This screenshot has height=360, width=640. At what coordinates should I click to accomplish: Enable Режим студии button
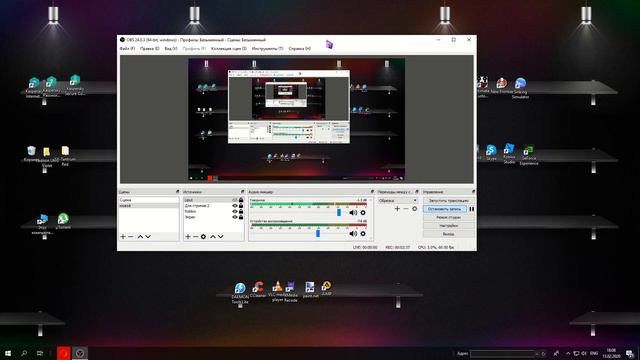coord(449,218)
